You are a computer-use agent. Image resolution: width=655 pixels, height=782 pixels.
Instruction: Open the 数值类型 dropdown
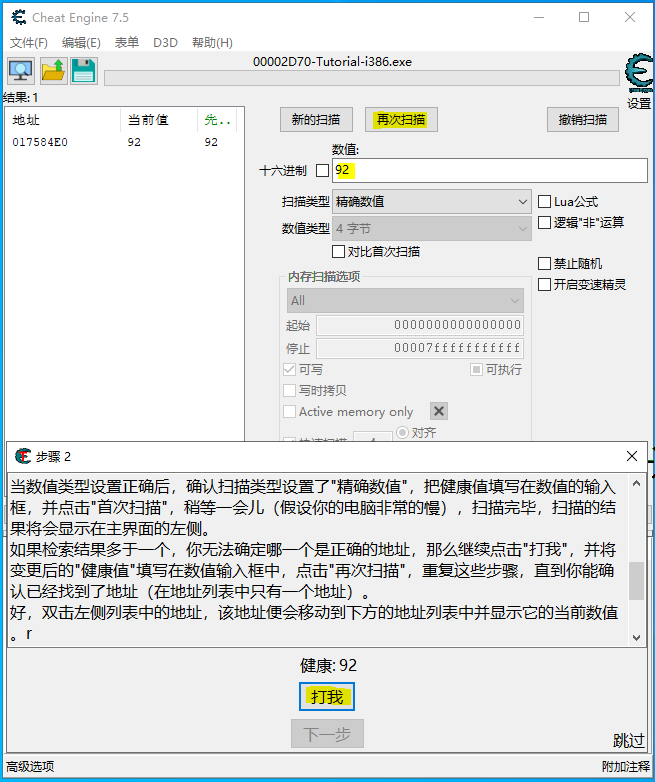[432, 228]
